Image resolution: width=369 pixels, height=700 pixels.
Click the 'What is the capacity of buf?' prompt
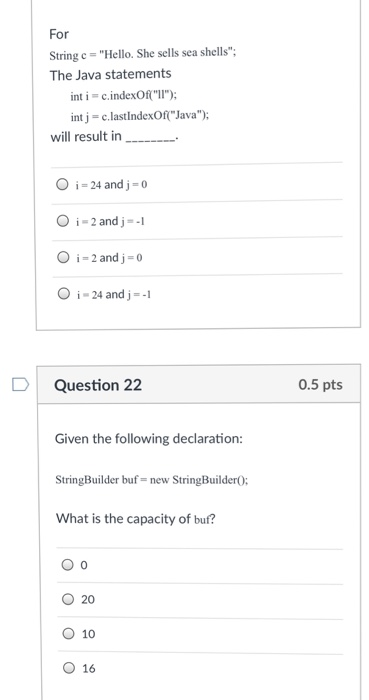136,519
